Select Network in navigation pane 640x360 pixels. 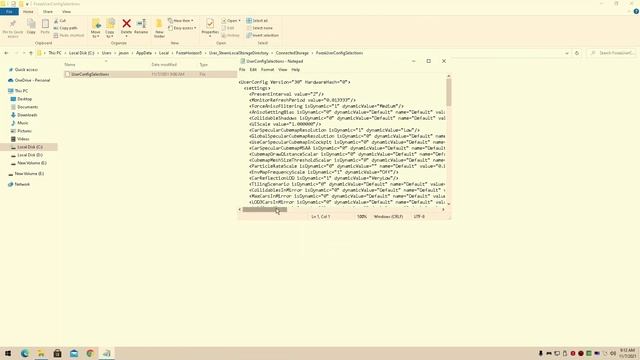pos(22,184)
